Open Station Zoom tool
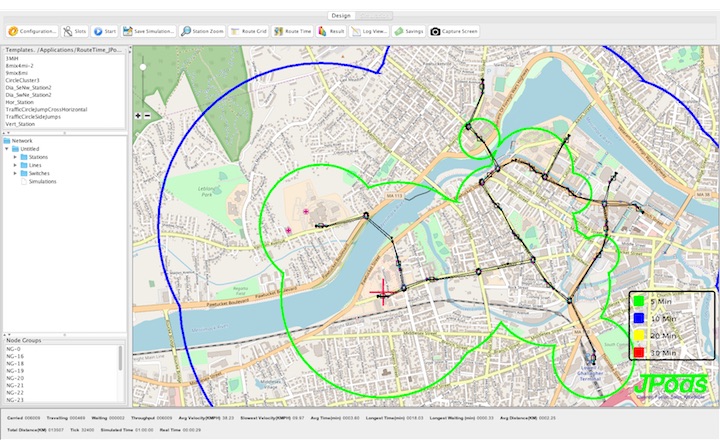This screenshot has width=720, height=440. (203, 31)
